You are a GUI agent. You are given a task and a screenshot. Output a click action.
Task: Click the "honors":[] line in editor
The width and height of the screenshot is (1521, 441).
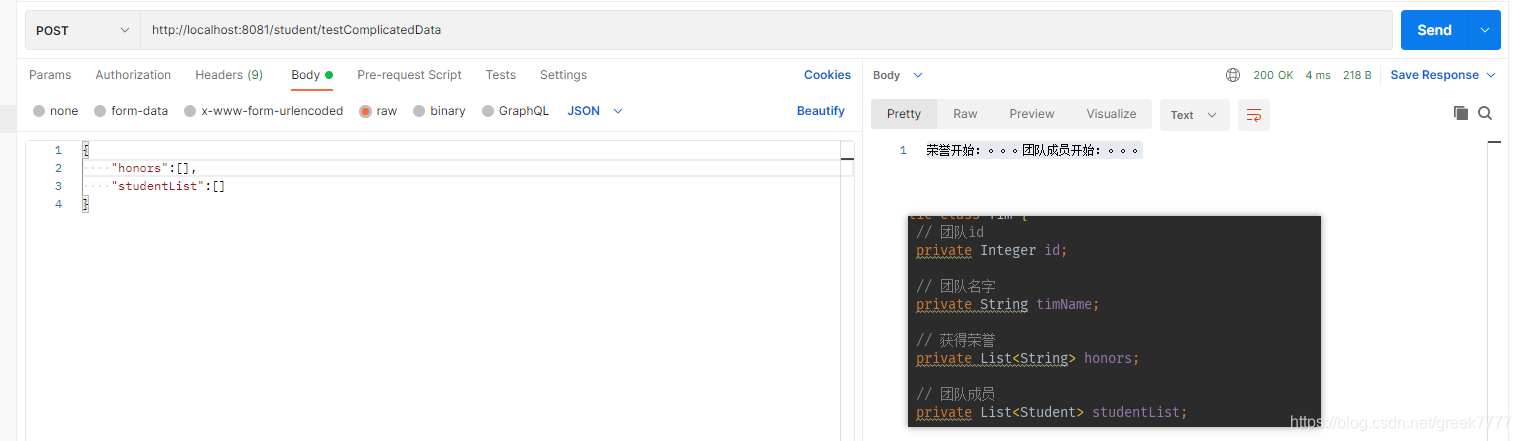pyautogui.click(x=154, y=168)
